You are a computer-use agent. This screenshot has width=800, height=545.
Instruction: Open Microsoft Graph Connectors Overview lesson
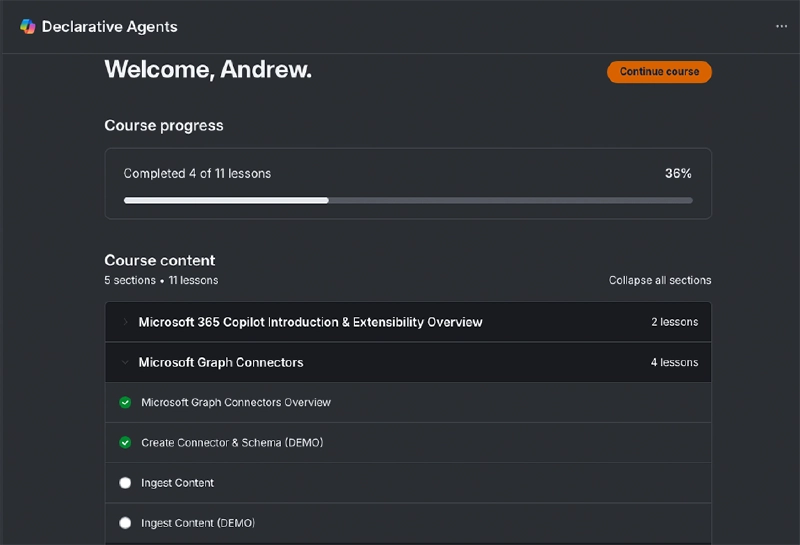pyautogui.click(x=236, y=402)
